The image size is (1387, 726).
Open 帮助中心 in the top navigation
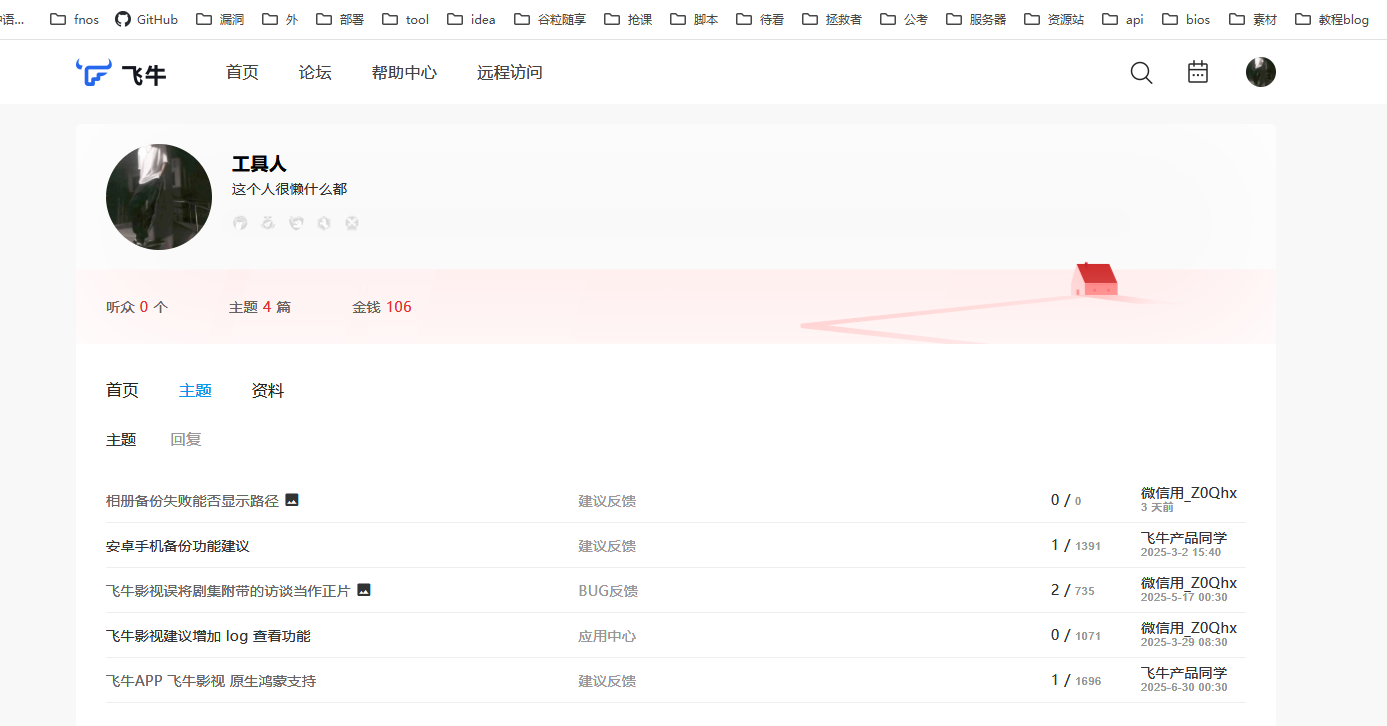click(404, 73)
